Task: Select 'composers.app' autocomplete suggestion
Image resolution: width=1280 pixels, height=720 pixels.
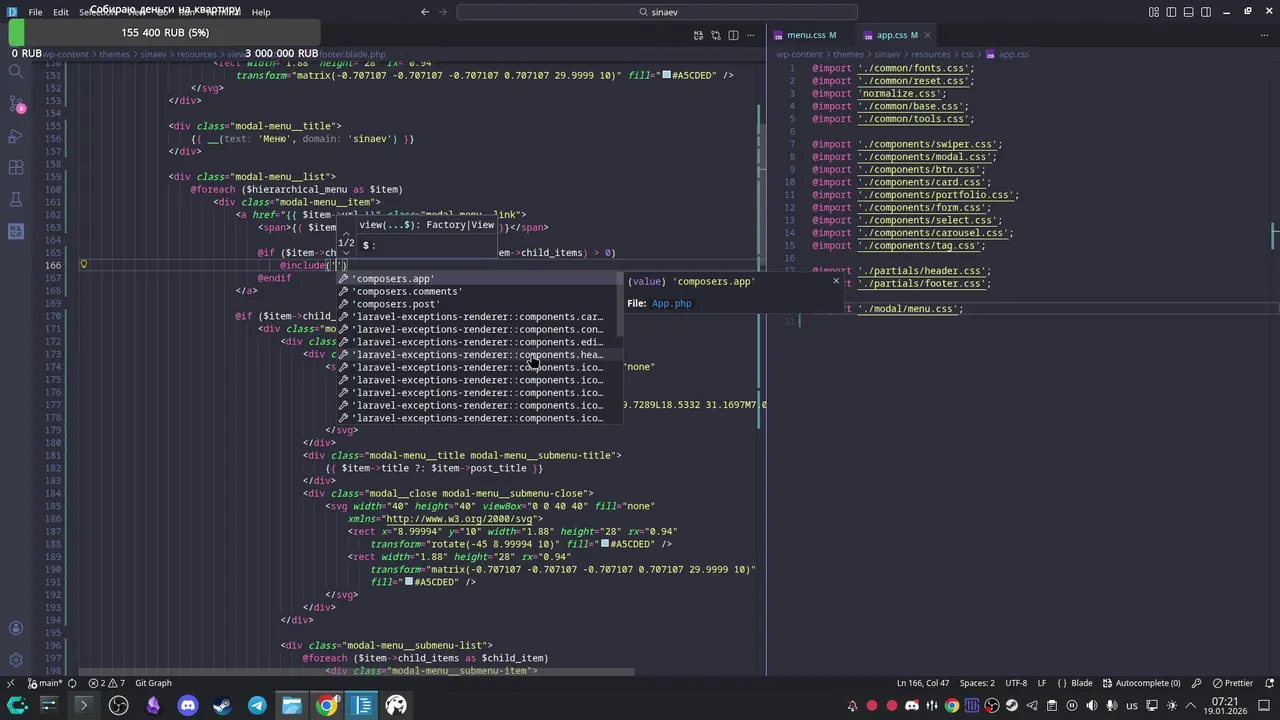Action: (479, 279)
